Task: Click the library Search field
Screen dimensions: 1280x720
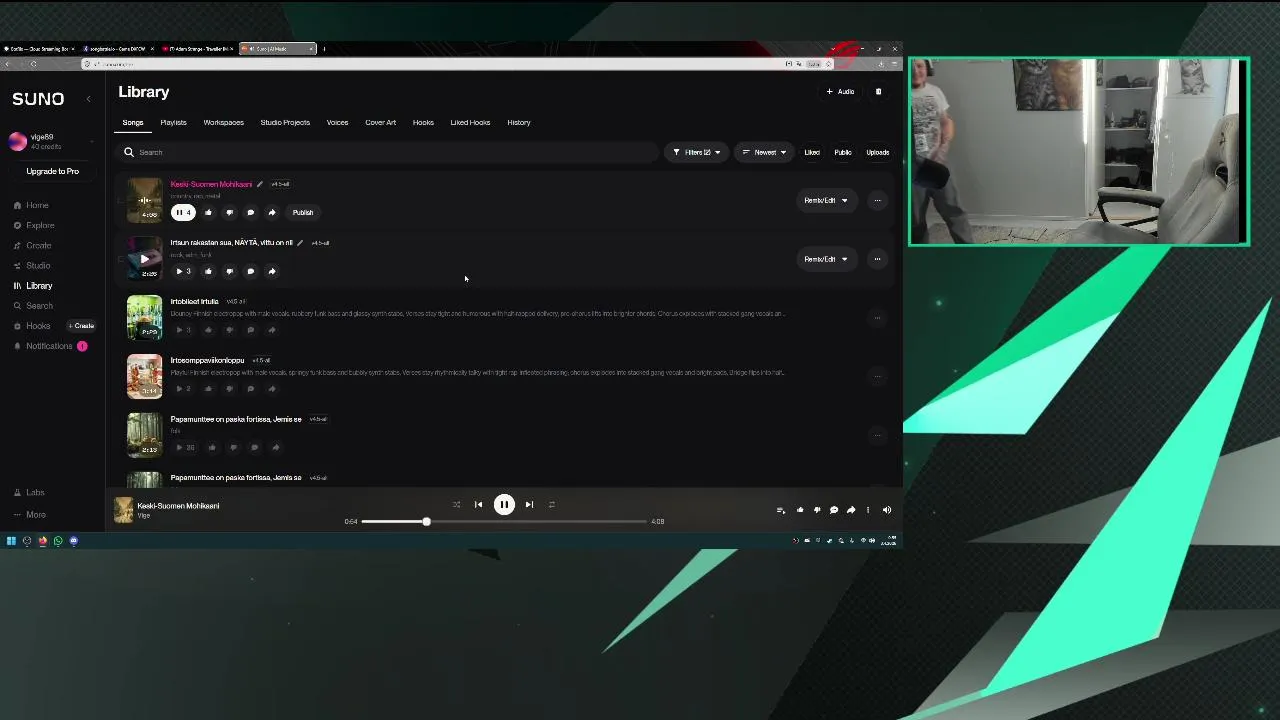Action: coord(388,152)
